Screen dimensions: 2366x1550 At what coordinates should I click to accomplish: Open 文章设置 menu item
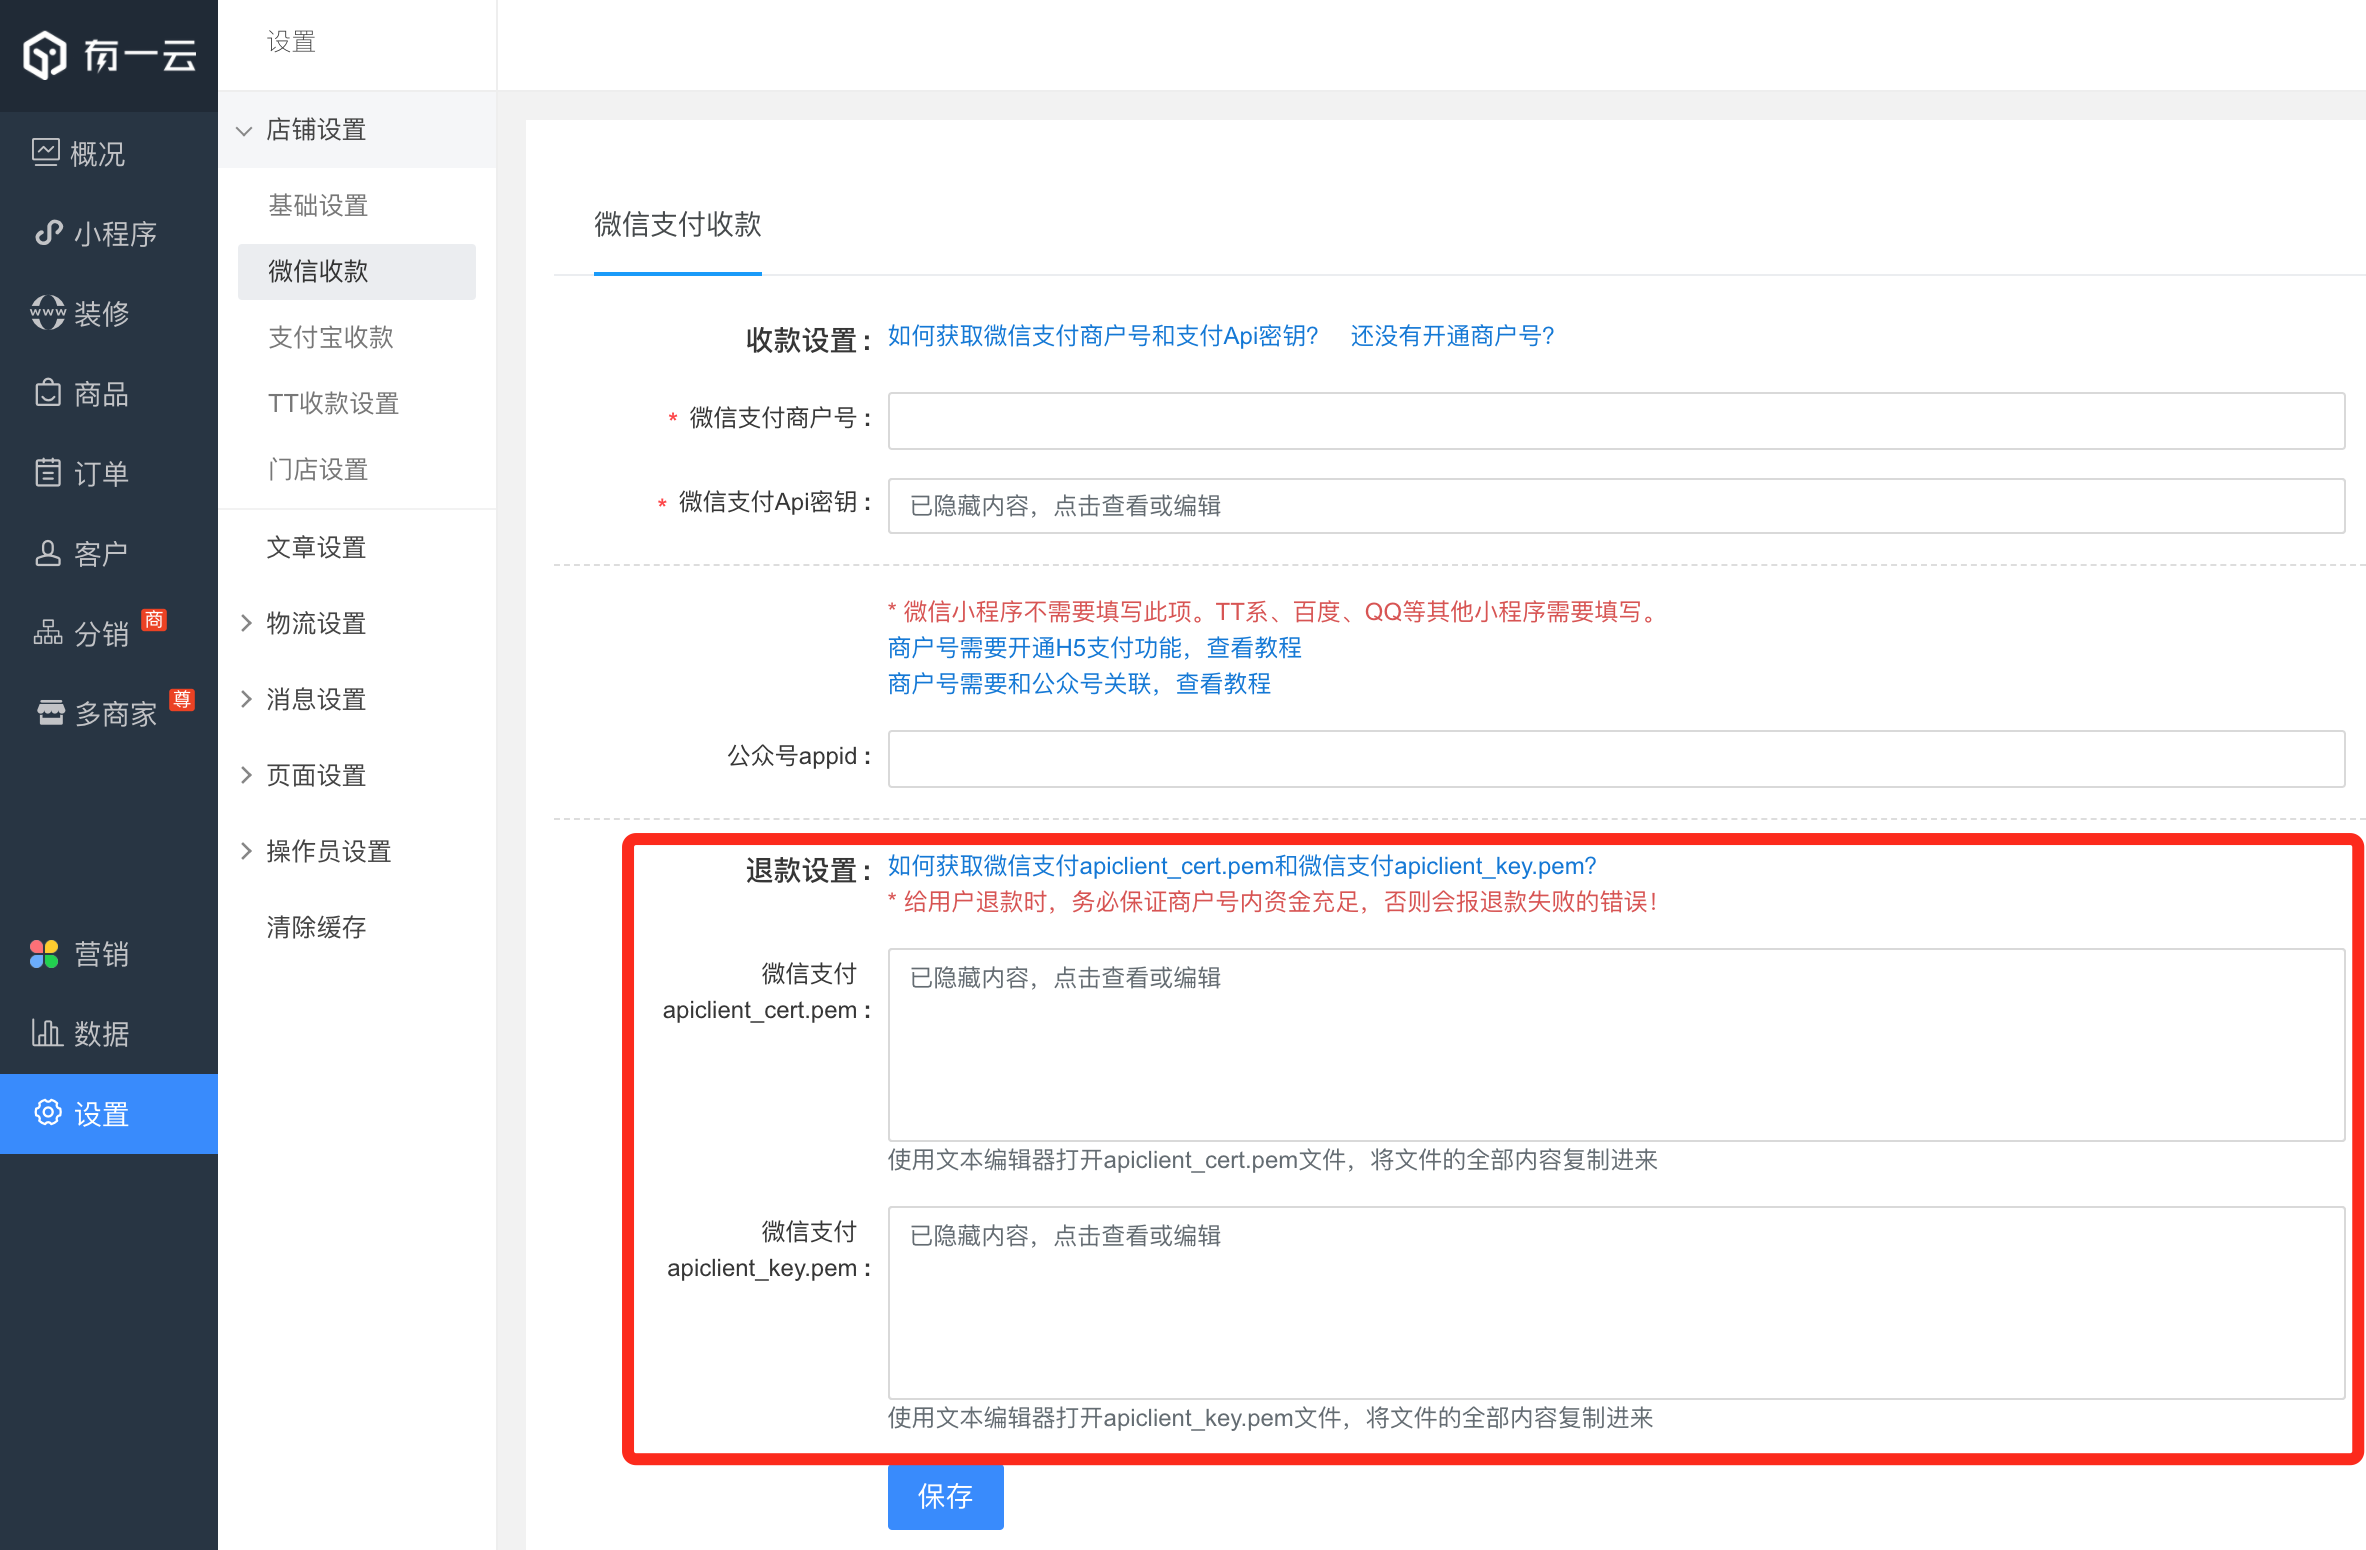coord(317,548)
